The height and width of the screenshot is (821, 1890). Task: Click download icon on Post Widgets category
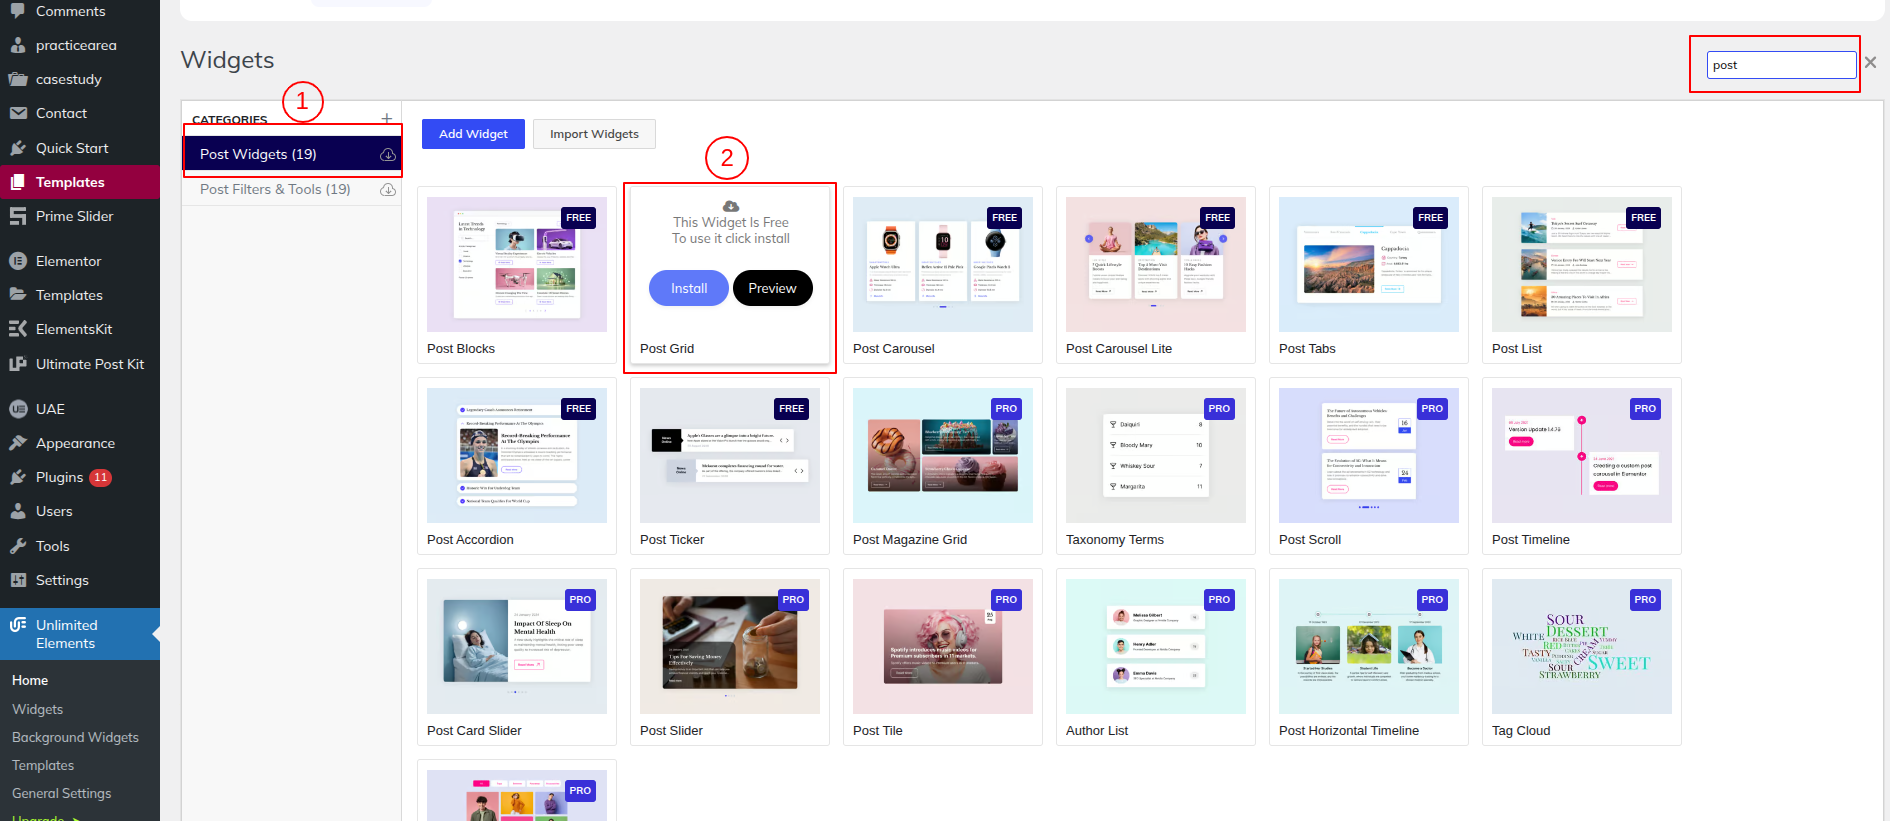[x=388, y=155]
